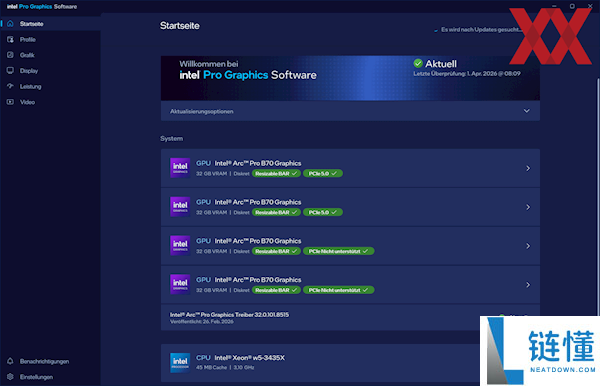
Task: Click PCIe Nicht unterstützt badge on third GPU
Action: point(339,251)
